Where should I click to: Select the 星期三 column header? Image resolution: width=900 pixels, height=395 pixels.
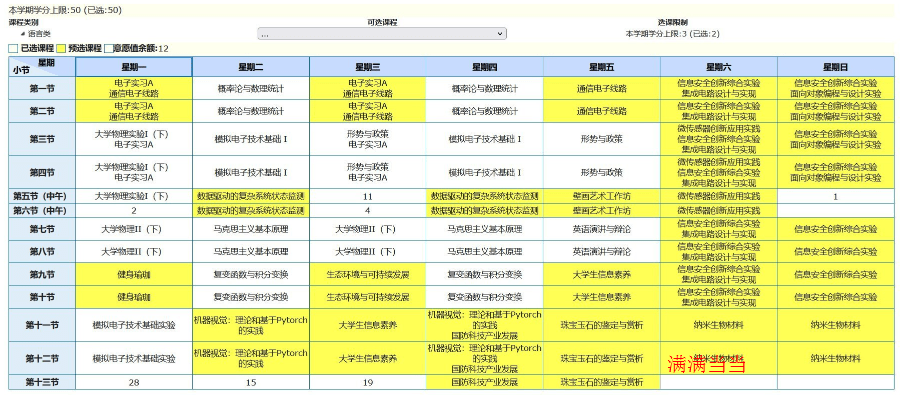click(x=368, y=67)
